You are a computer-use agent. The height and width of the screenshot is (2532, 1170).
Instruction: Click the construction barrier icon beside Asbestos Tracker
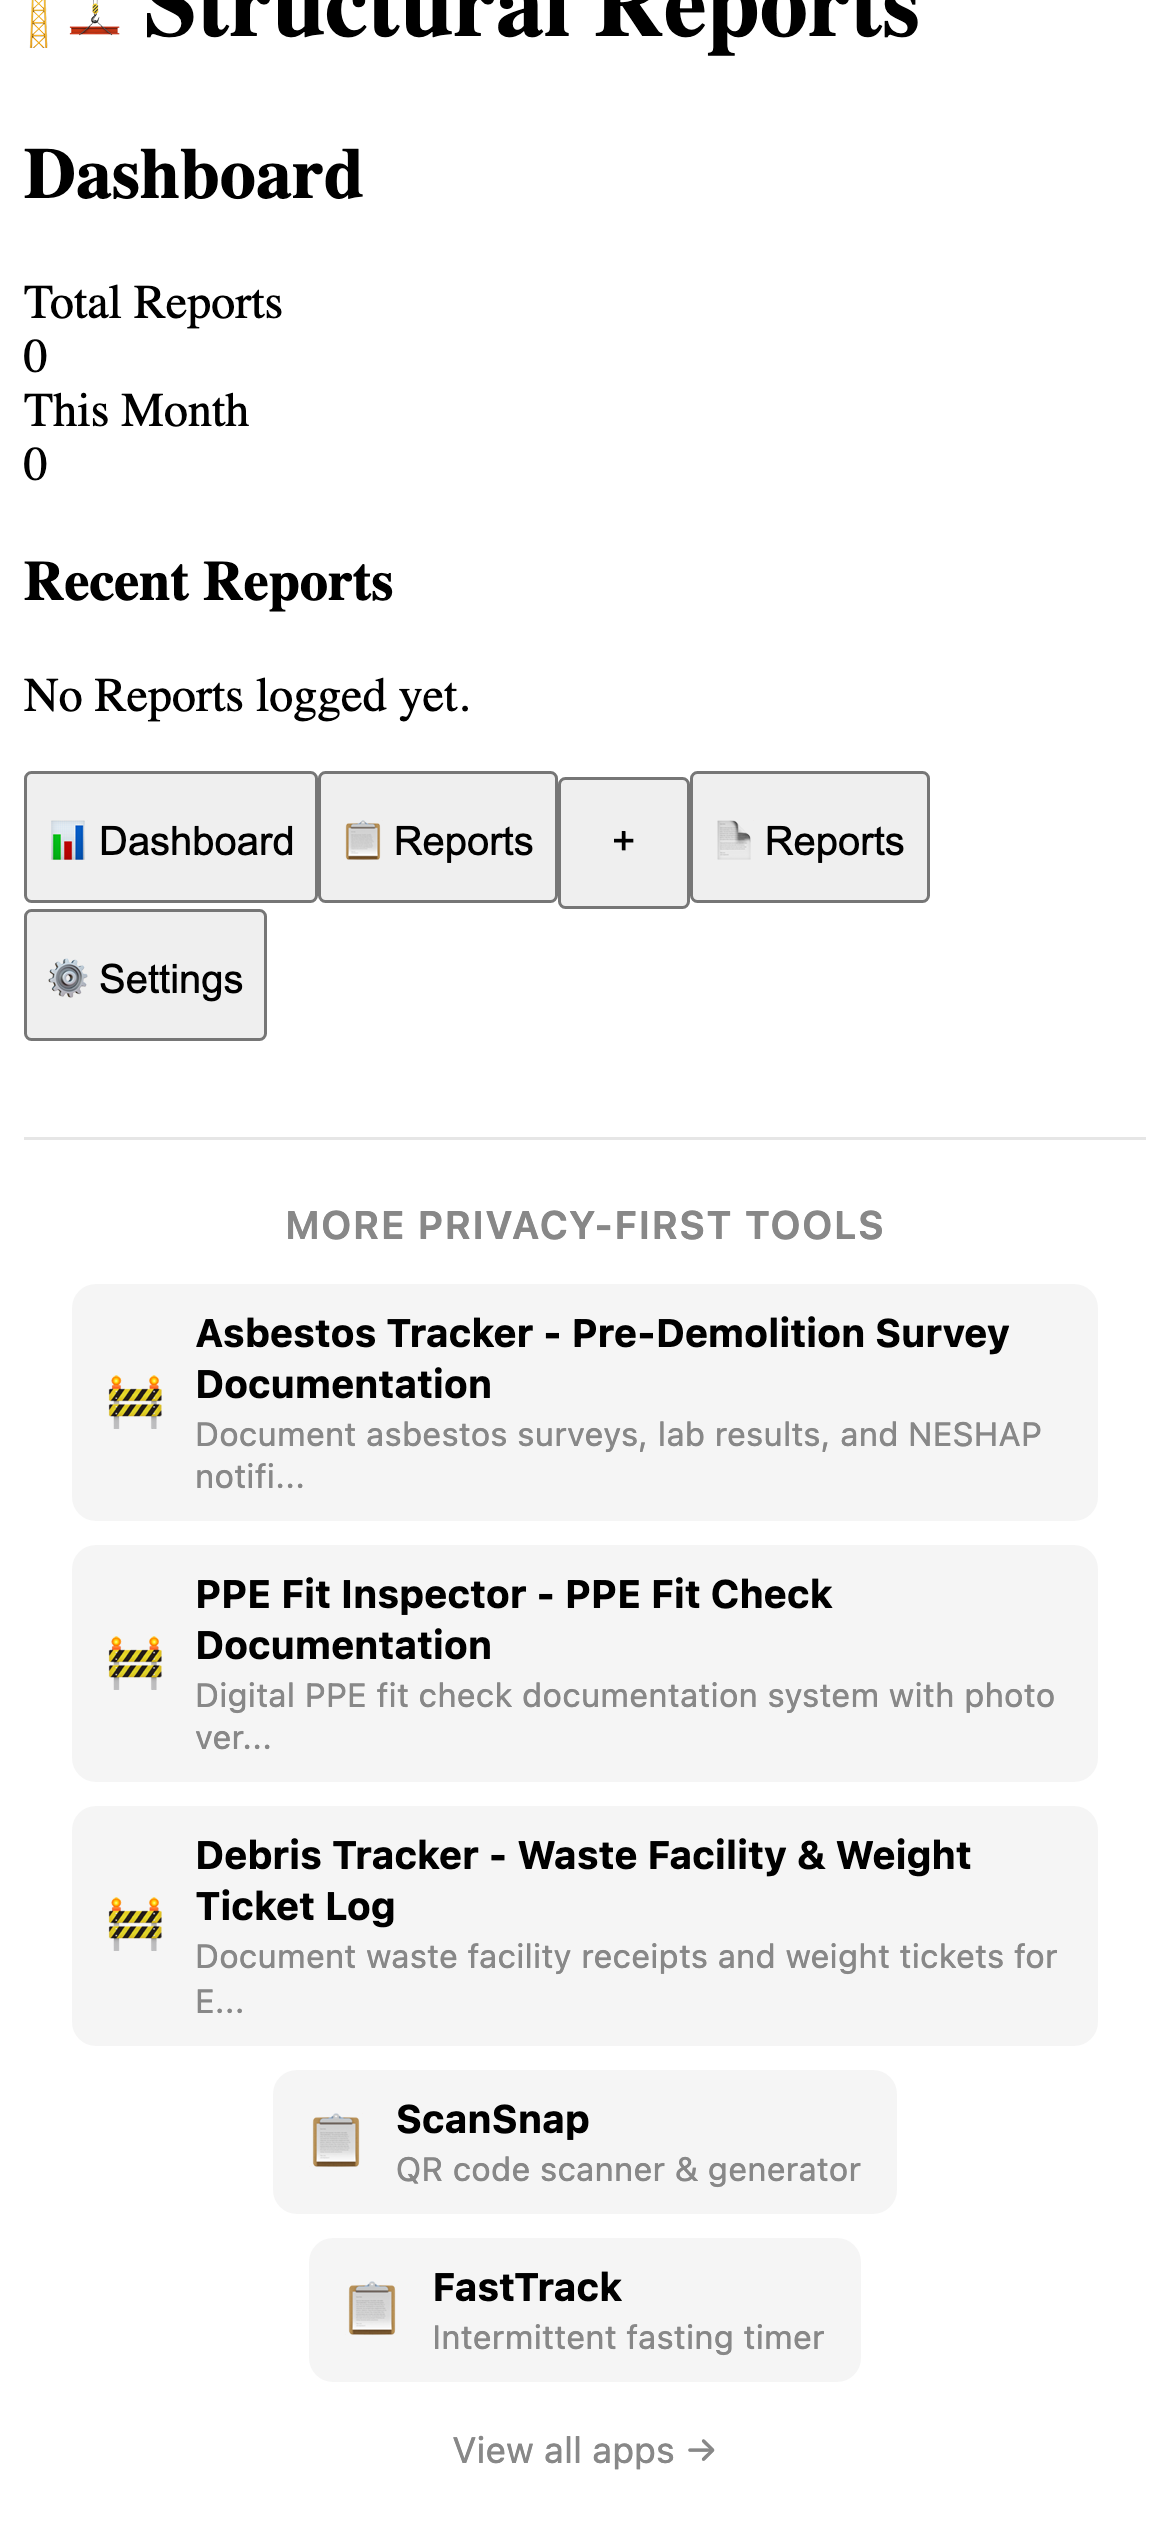(136, 1400)
